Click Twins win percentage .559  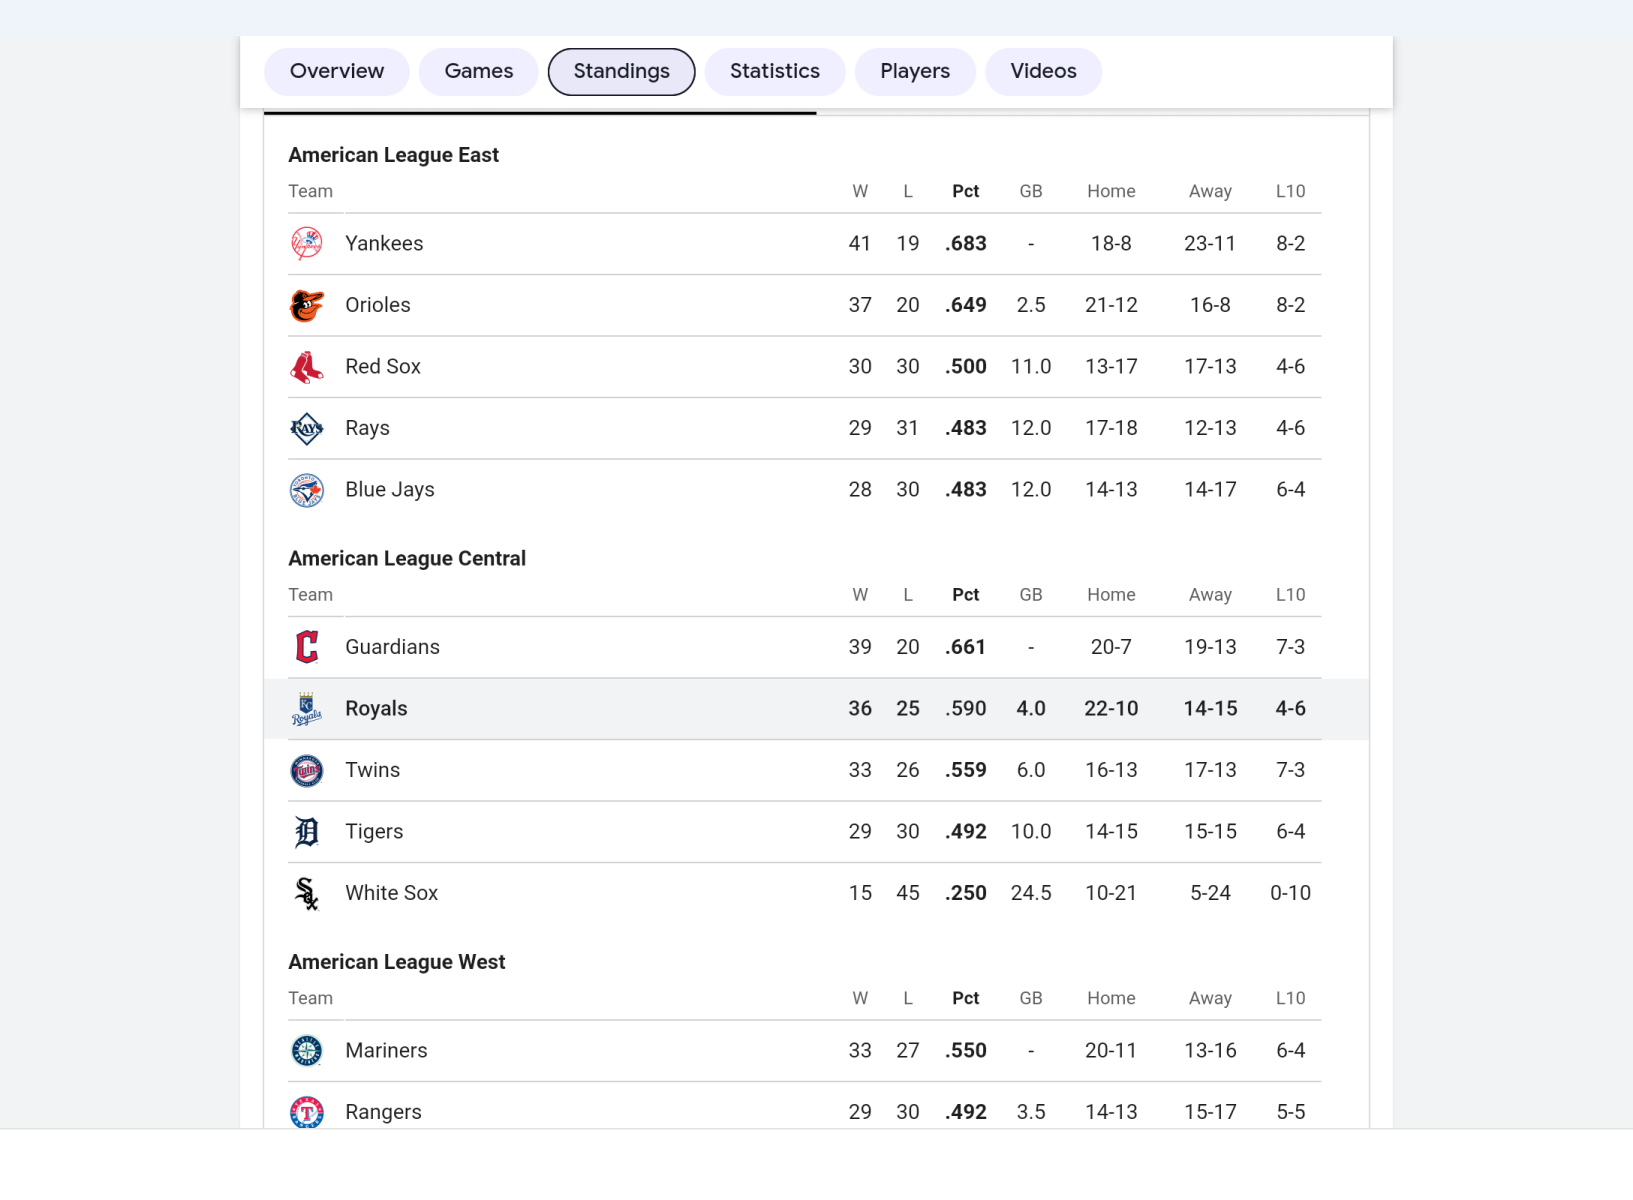pos(966,770)
